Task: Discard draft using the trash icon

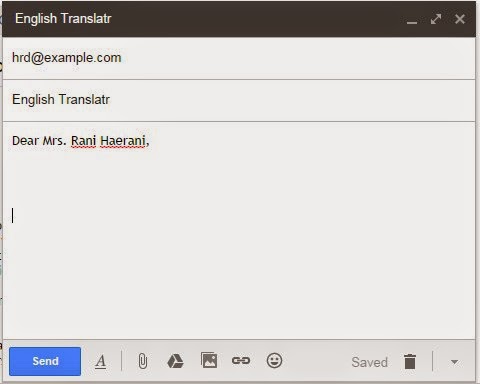Action: (410, 362)
